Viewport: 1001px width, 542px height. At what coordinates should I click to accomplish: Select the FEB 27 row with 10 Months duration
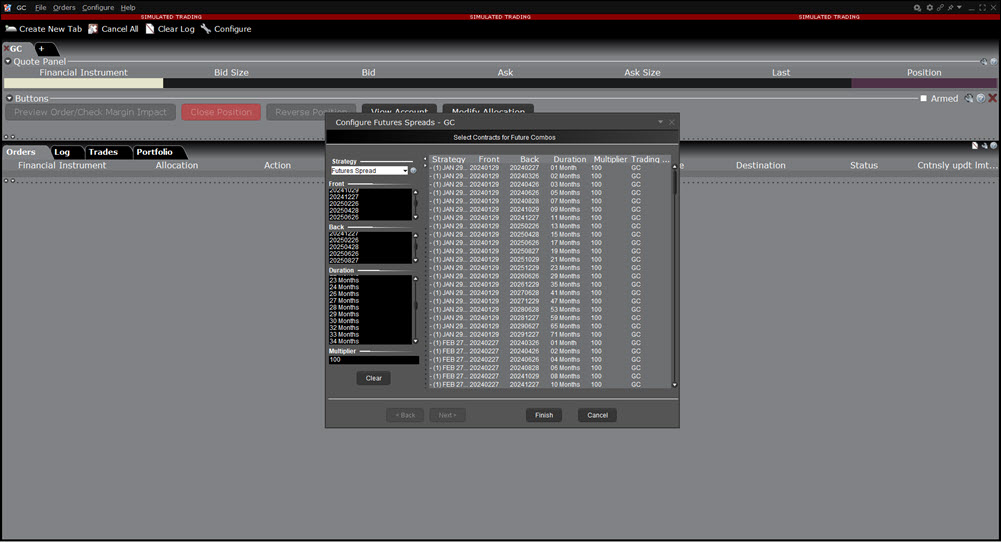point(550,384)
